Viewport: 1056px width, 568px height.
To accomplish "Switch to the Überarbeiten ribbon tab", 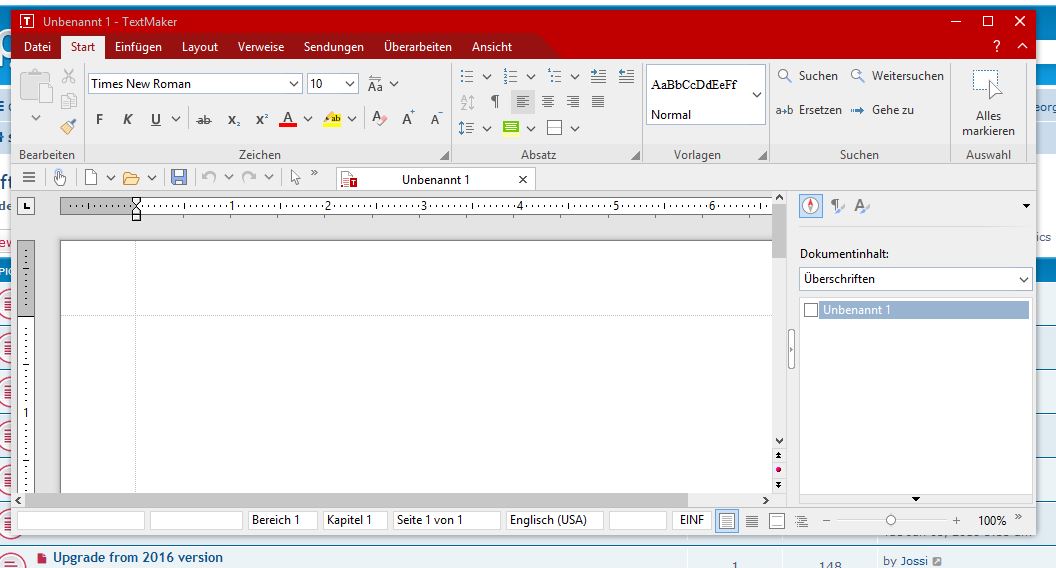I will pyautogui.click(x=417, y=47).
